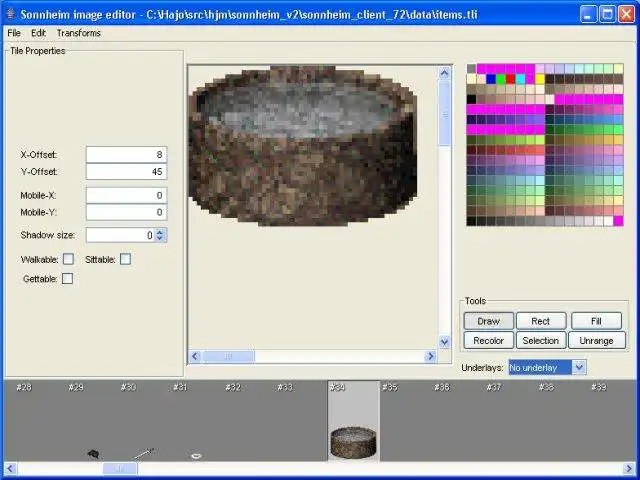The image size is (640, 480).
Task: Click the canvas vertical scroll down arrow
Action: click(445, 341)
